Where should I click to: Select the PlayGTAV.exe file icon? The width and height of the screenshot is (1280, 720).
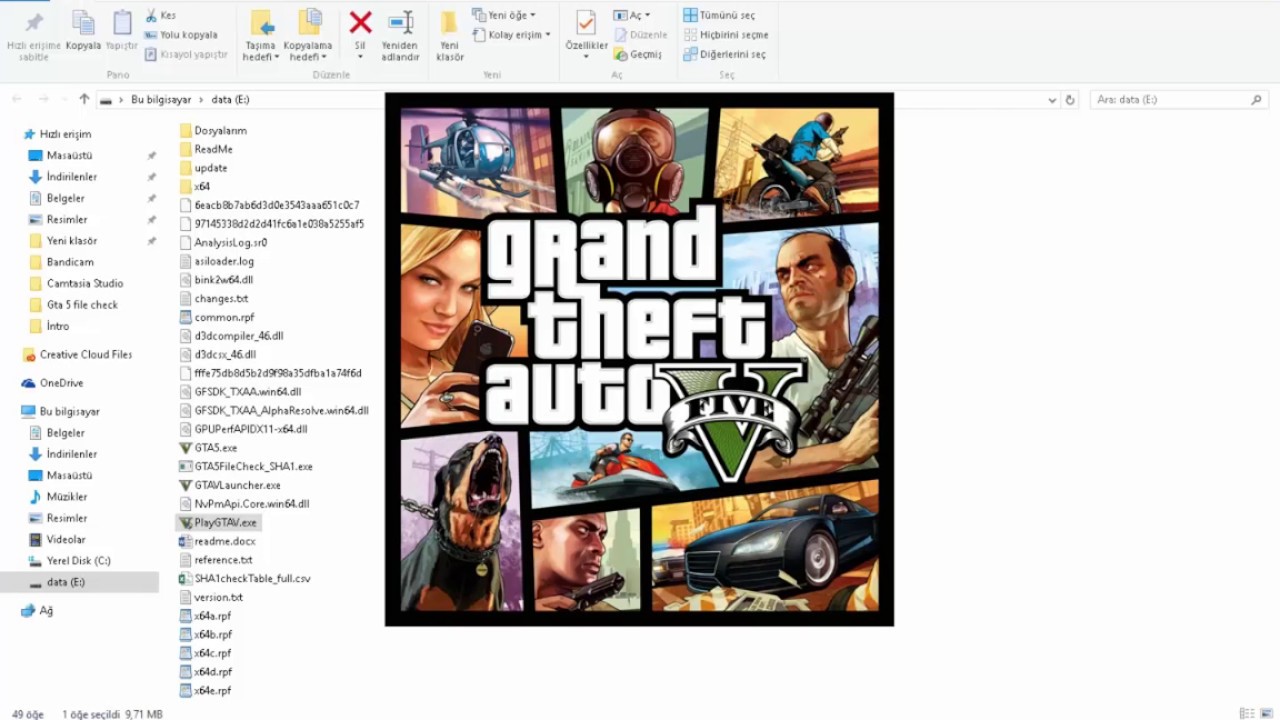coord(185,523)
